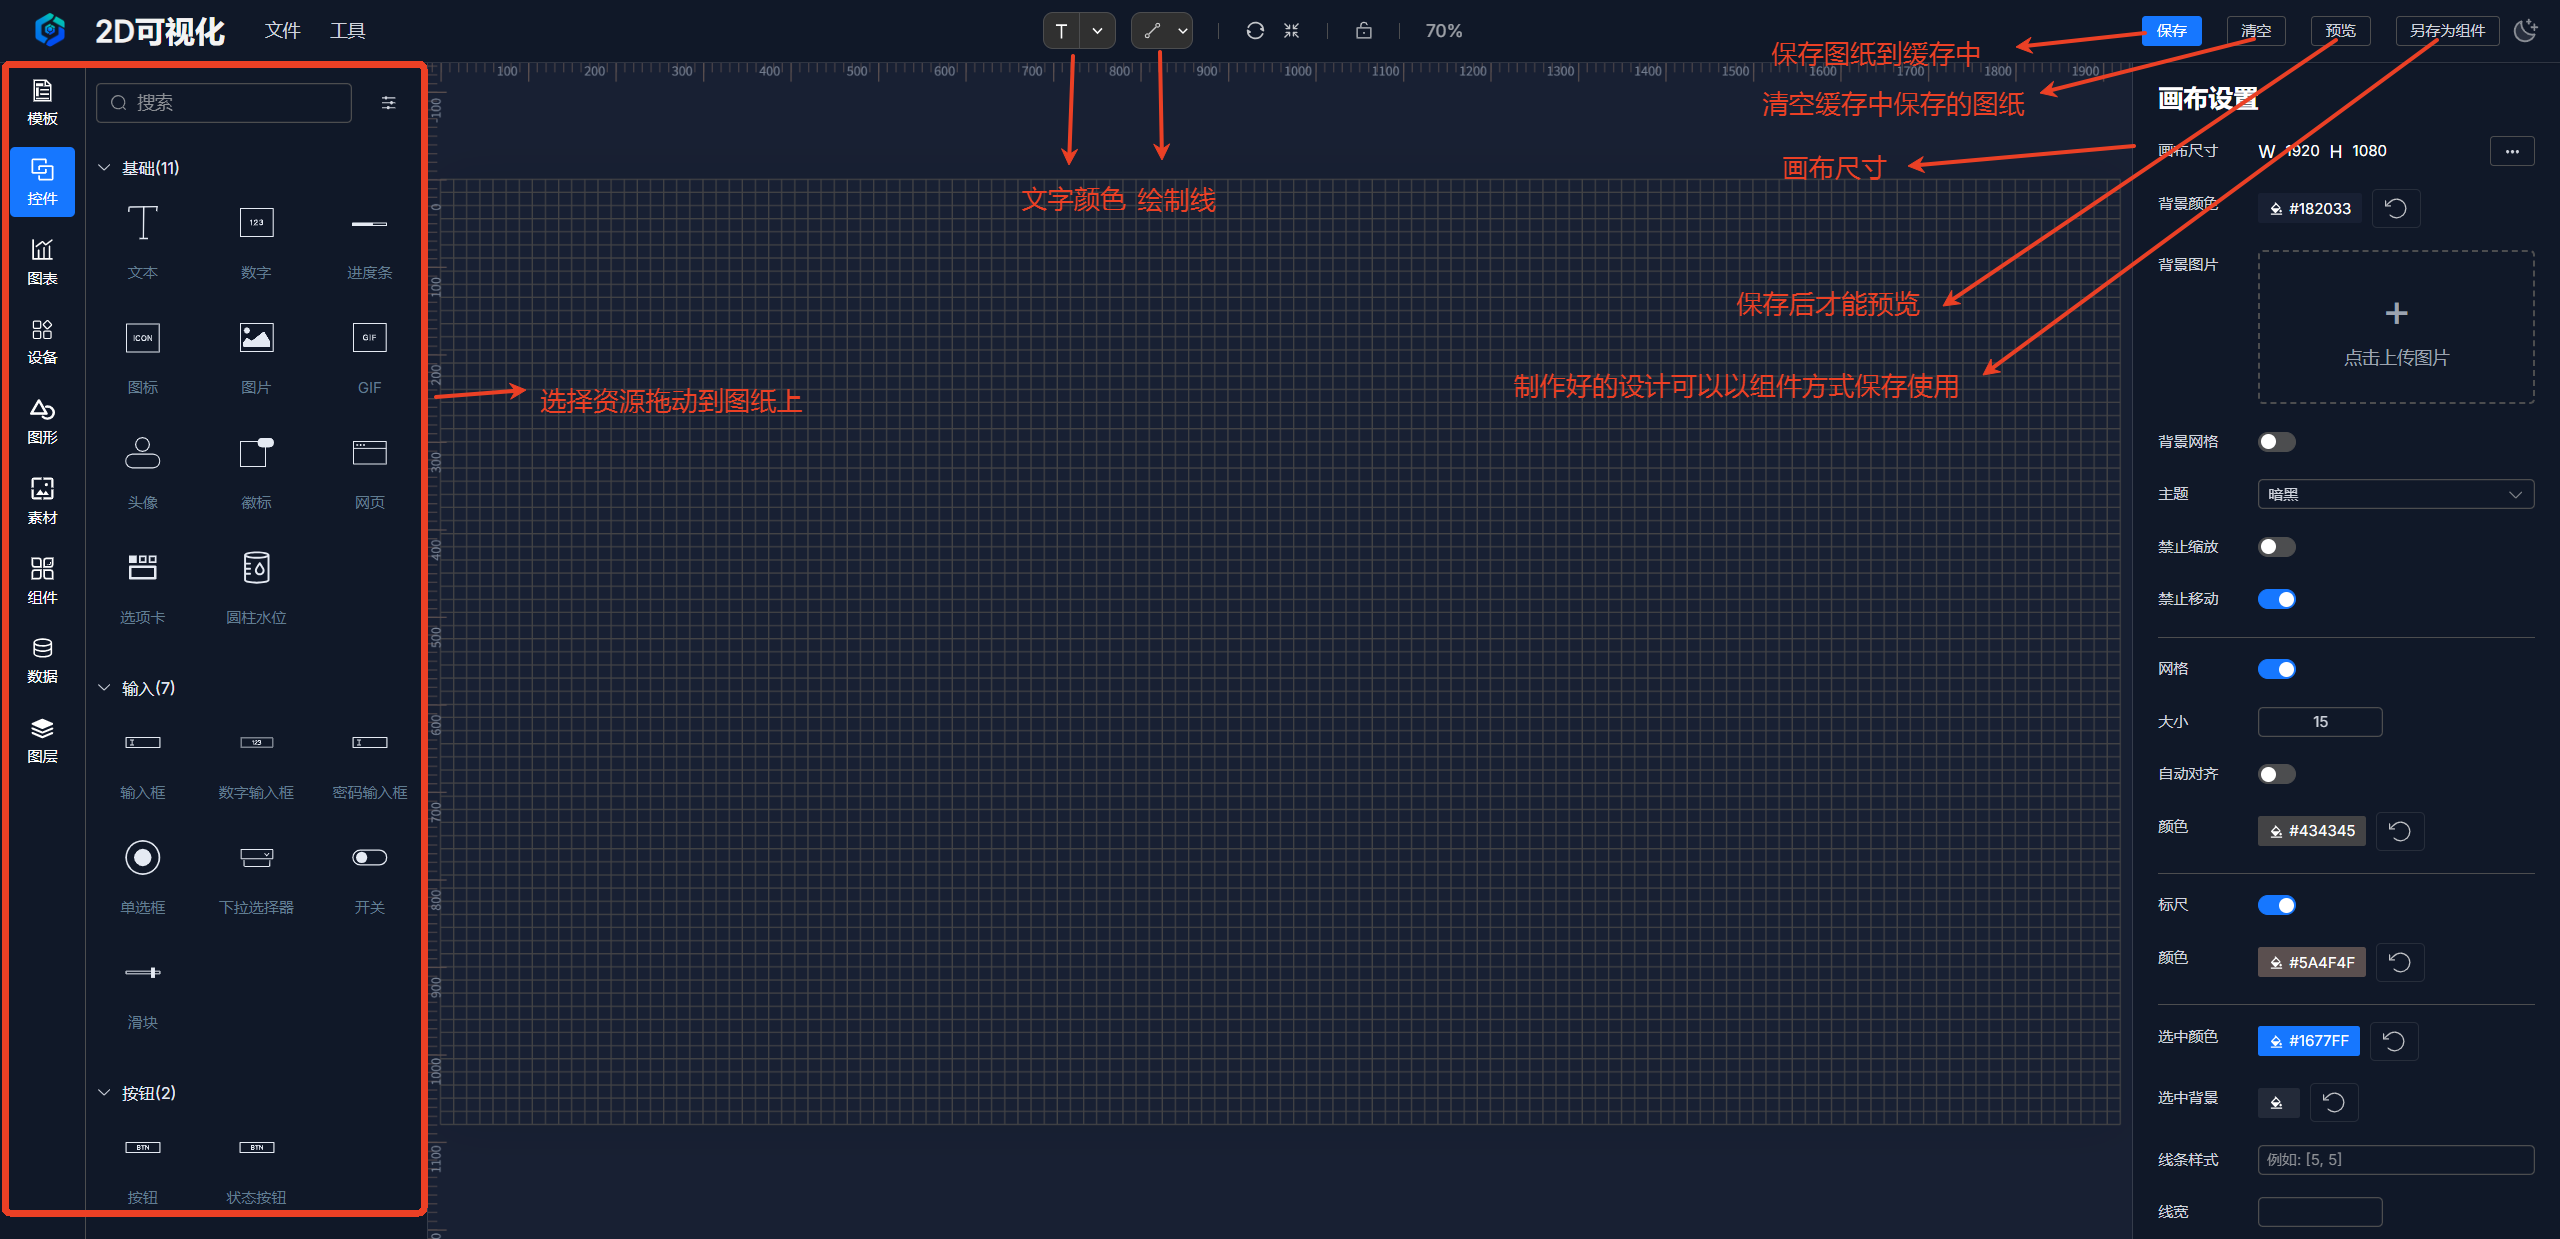The height and width of the screenshot is (1239, 2560).
Task: Click the lock icon in top toolbar
Action: click(1363, 31)
